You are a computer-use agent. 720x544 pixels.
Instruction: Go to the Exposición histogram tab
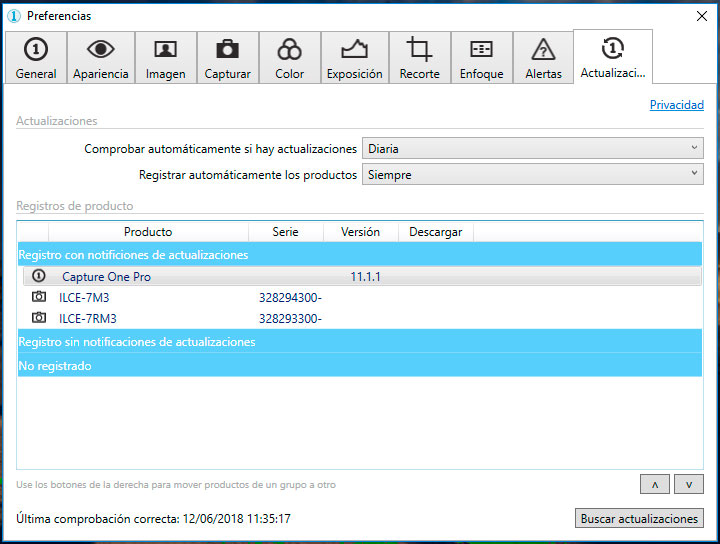[x=354, y=58]
